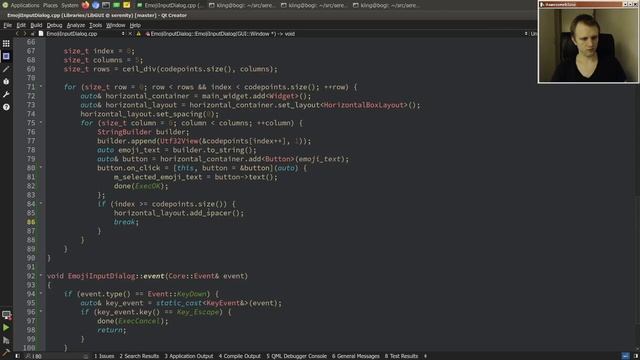Viewport: 640px width, 360px height.
Task: Collapse the for-loop fold at line 71
Action: click(41, 87)
